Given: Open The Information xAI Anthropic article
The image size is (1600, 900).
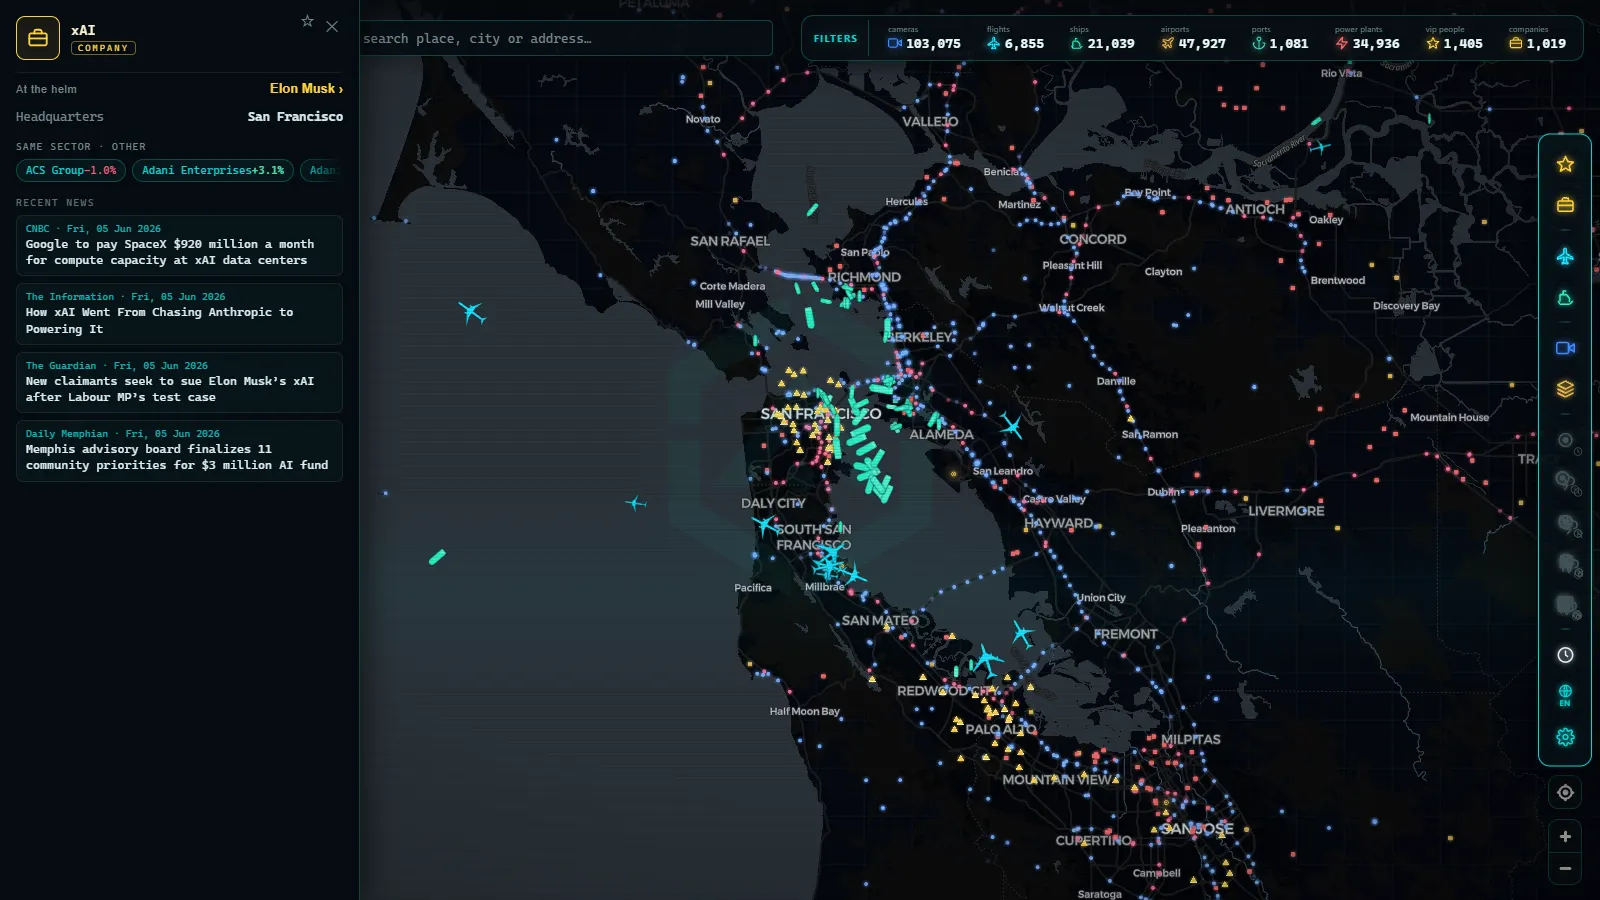Looking at the screenshot, I should click(179, 314).
